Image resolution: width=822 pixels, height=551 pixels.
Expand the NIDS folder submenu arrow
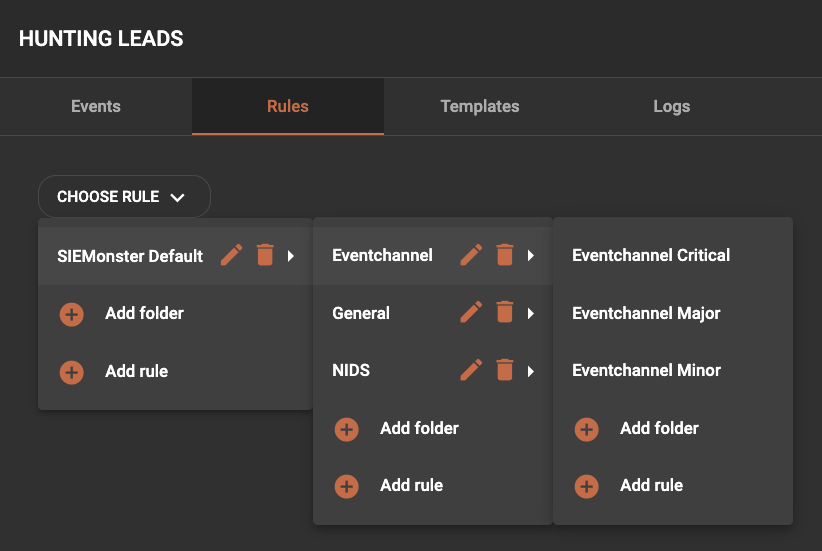(531, 372)
